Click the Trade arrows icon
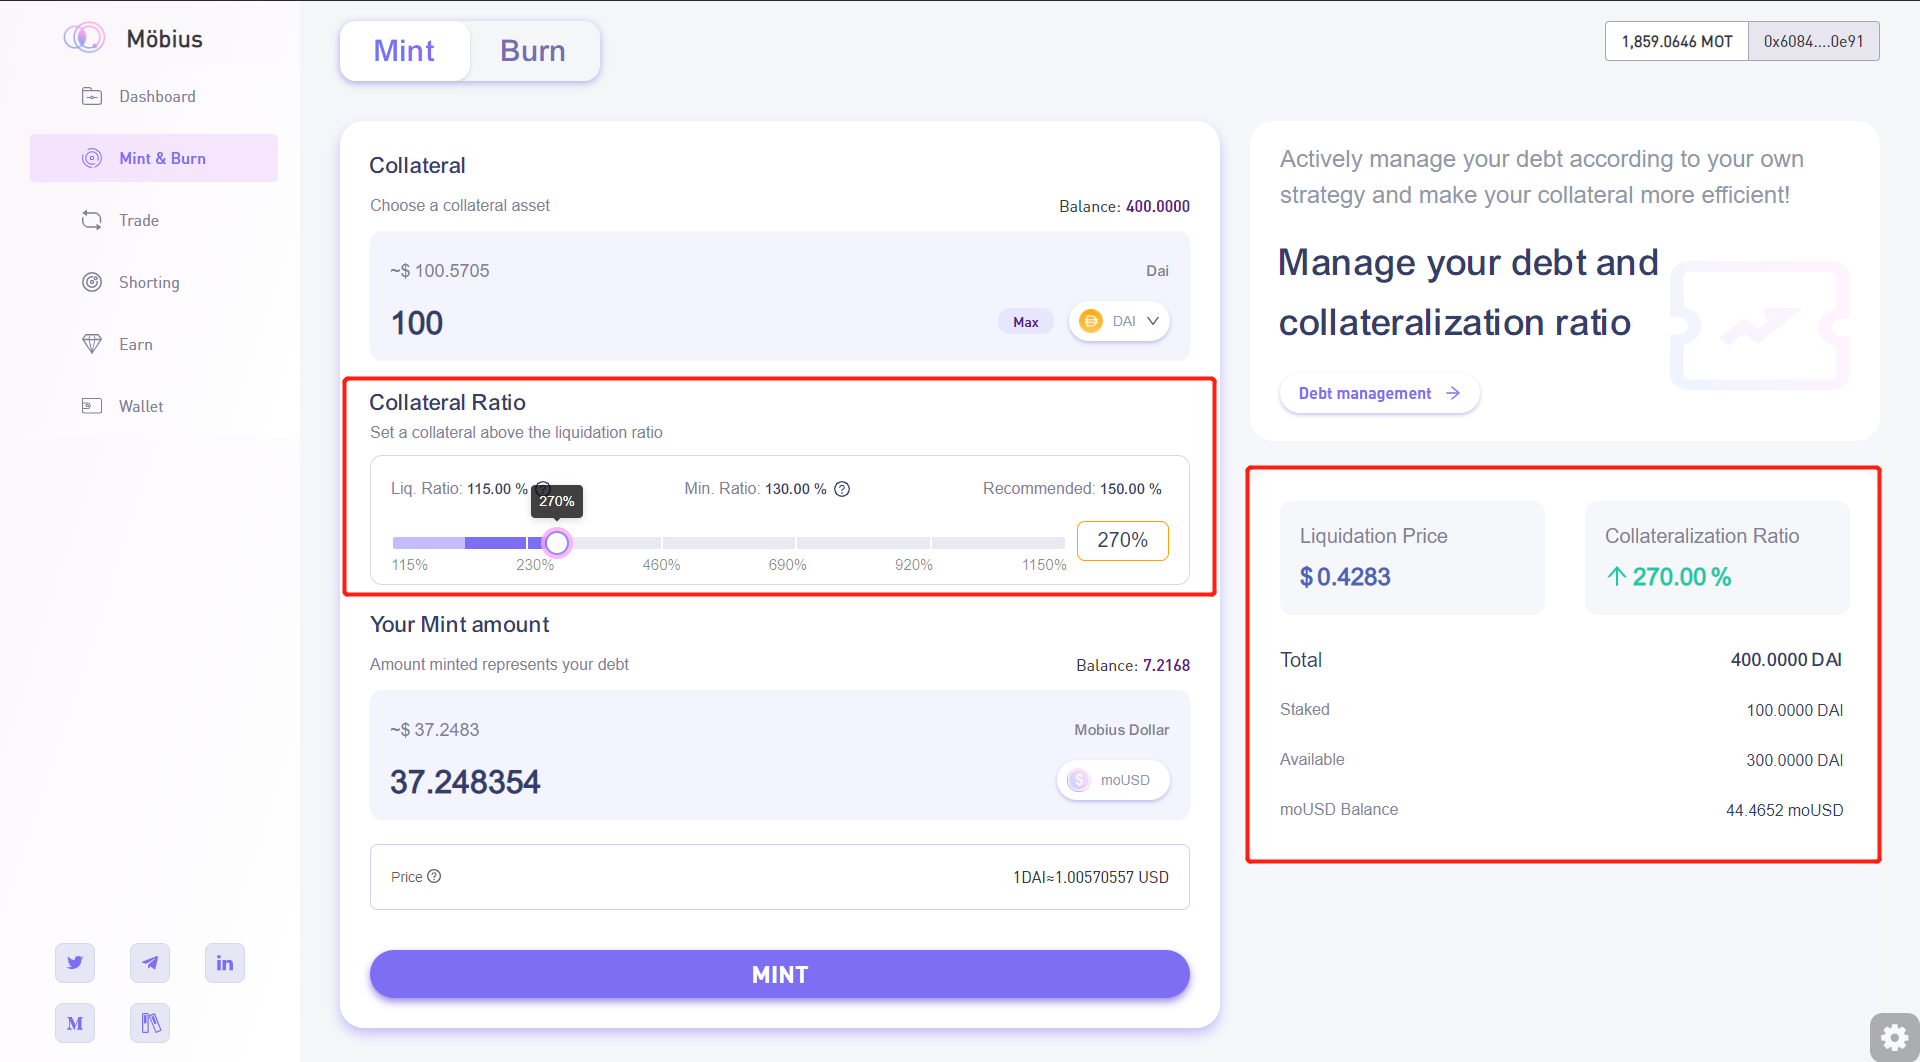The width and height of the screenshot is (1920, 1062). 92,220
